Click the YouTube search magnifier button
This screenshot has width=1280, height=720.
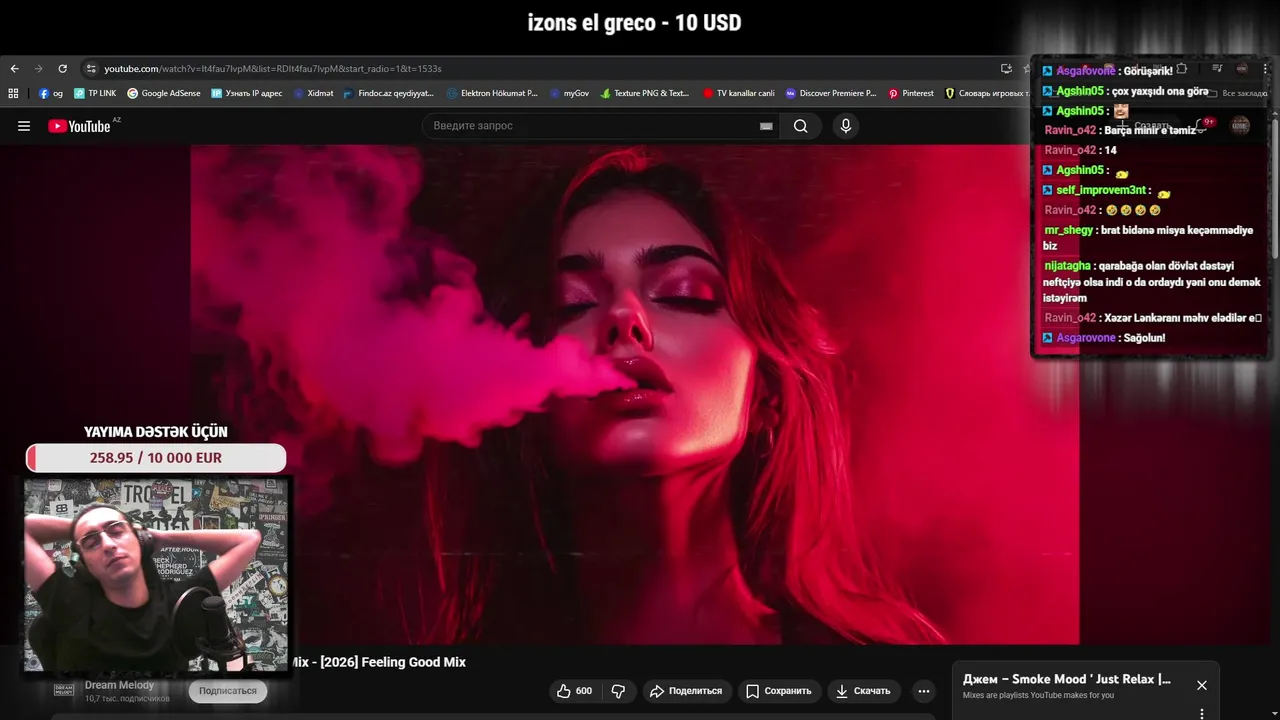pyautogui.click(x=801, y=126)
